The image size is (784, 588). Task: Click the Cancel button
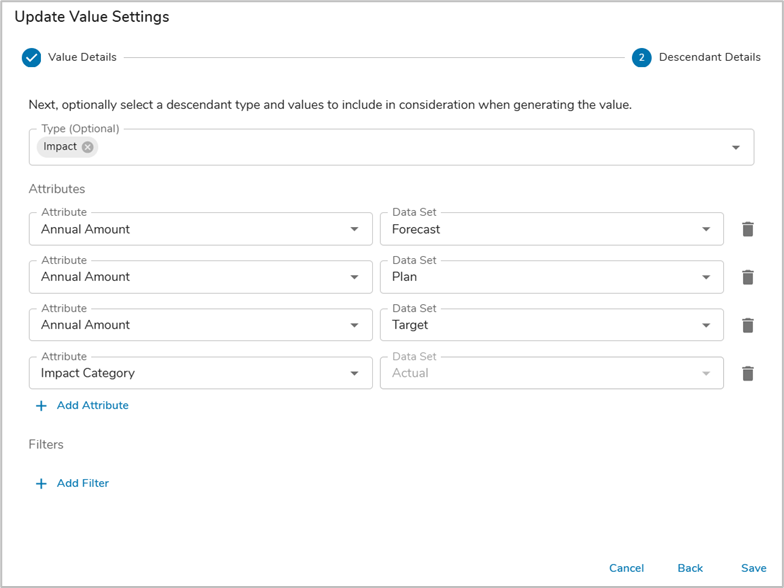click(626, 568)
